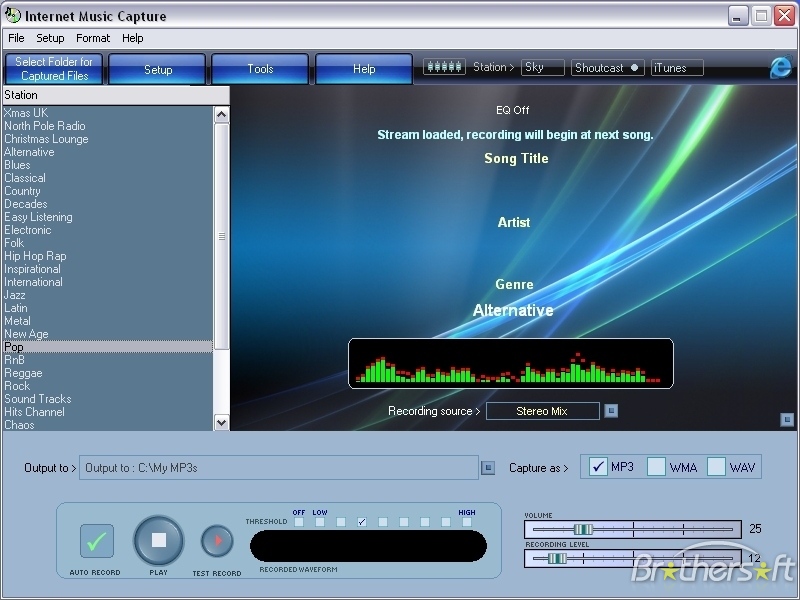Set threshold to LOW checkbox
Image resolution: width=800 pixels, height=600 pixels.
(x=320, y=521)
